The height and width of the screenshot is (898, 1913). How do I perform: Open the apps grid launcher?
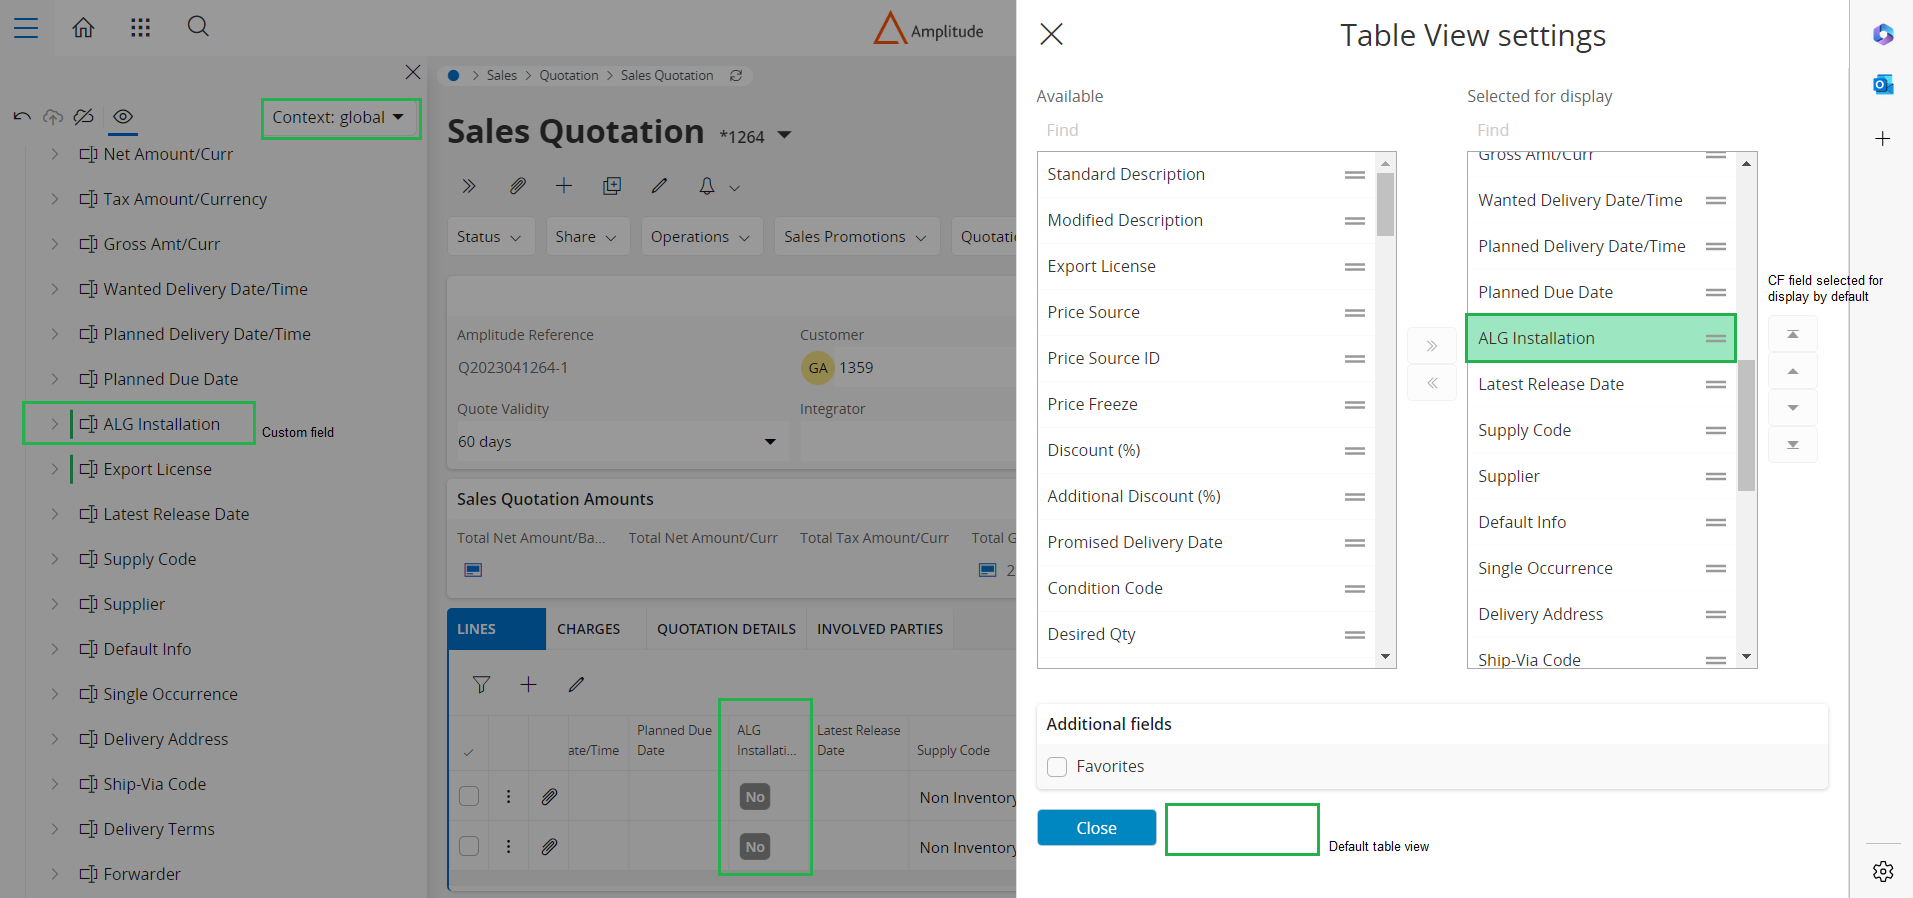[x=140, y=28]
